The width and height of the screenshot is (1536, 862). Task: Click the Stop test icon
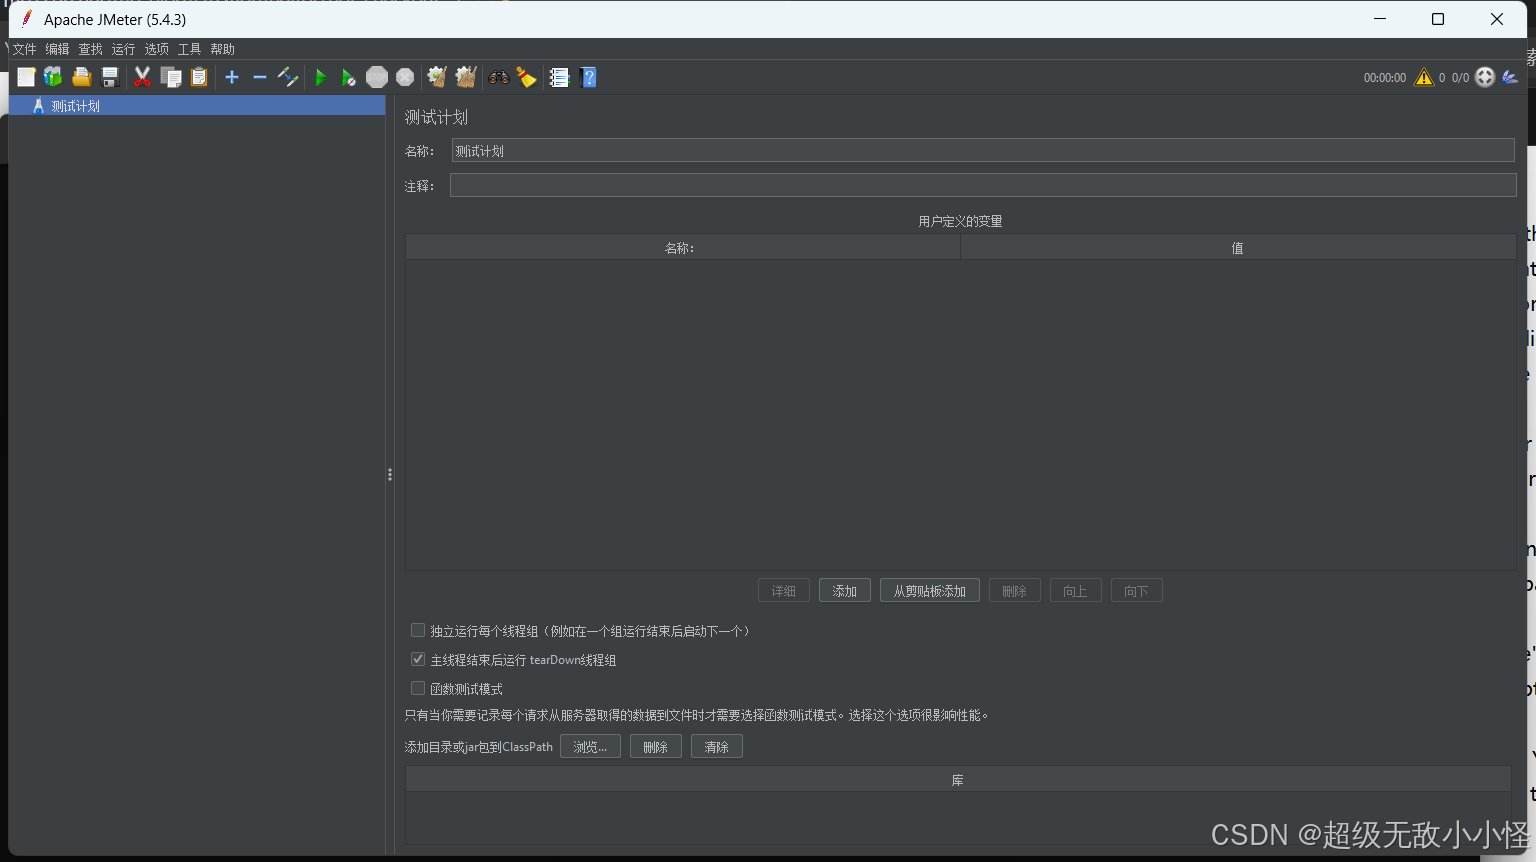(x=377, y=77)
